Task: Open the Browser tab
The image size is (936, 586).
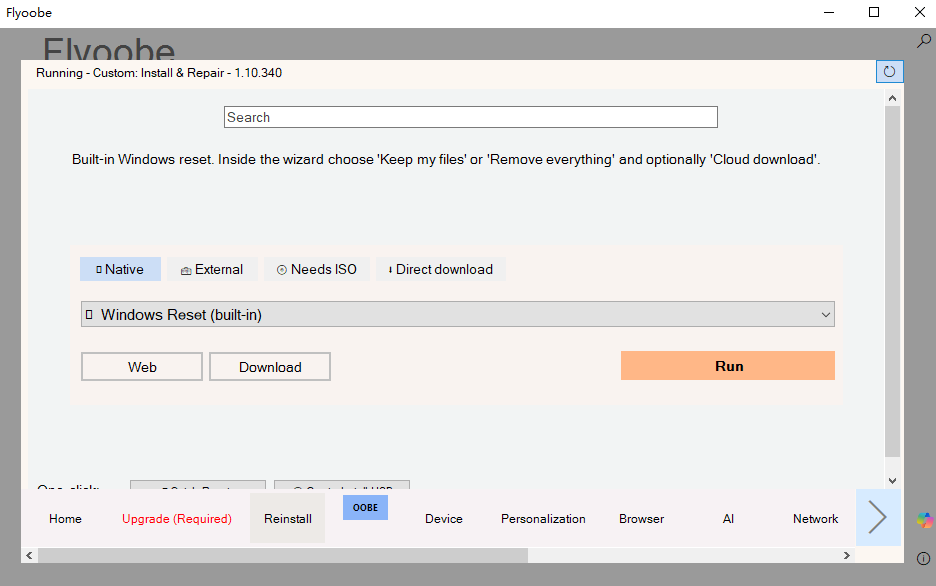Action: pos(641,519)
